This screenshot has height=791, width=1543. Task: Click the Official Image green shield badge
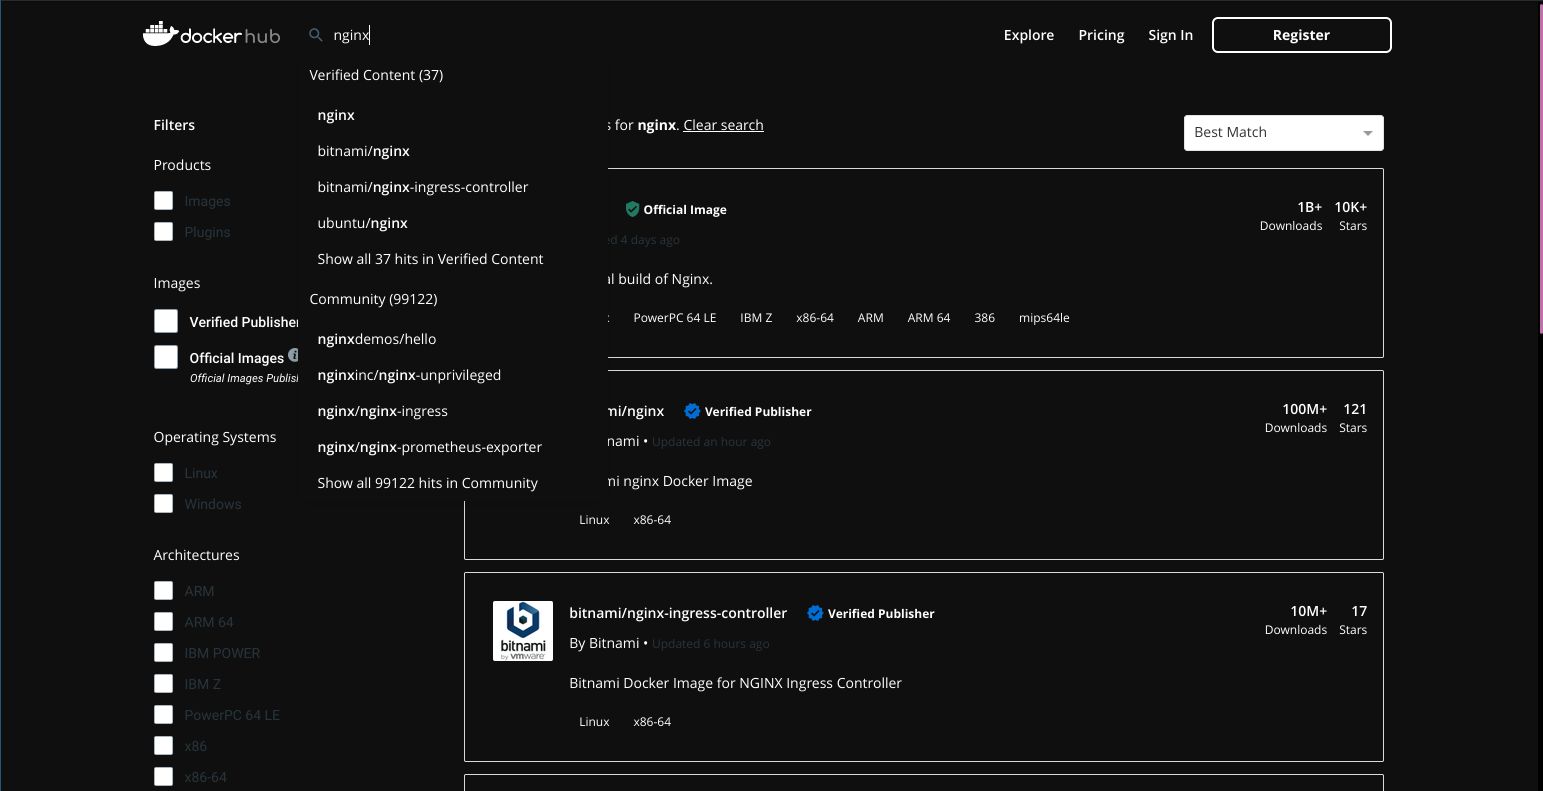coord(632,209)
